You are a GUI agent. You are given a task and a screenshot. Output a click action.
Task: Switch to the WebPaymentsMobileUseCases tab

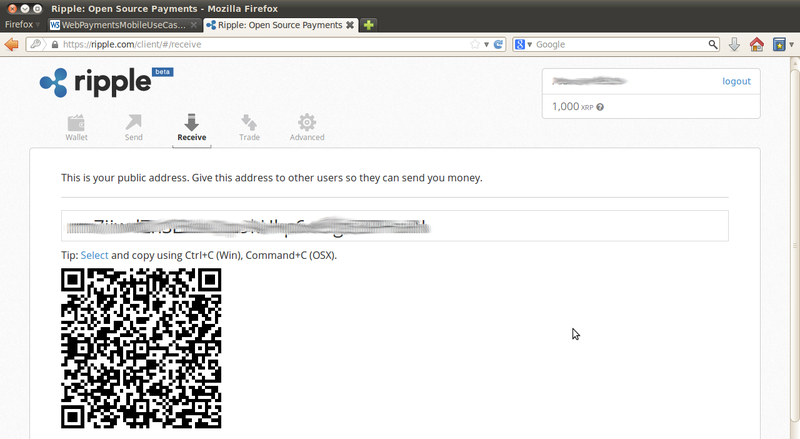point(122,25)
